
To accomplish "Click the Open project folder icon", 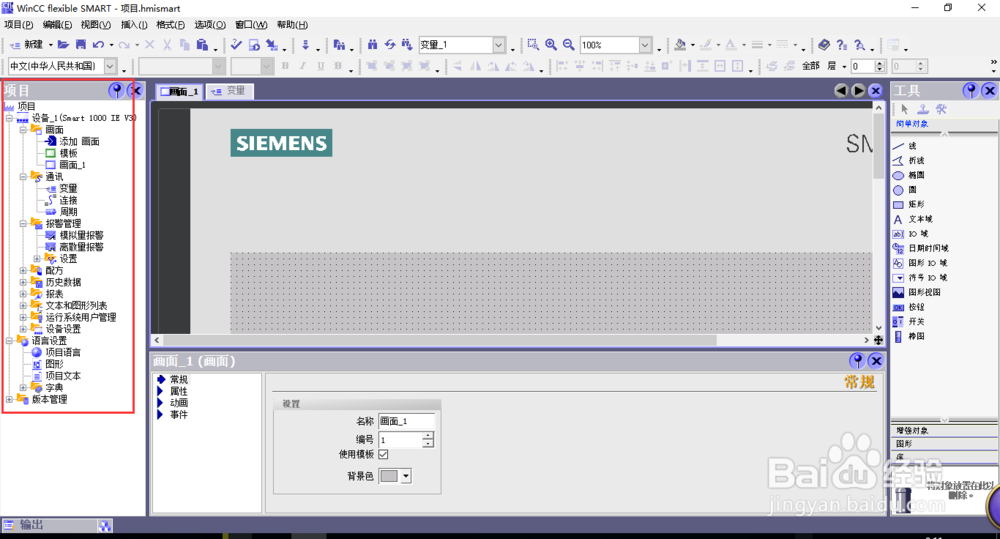I will point(62,45).
